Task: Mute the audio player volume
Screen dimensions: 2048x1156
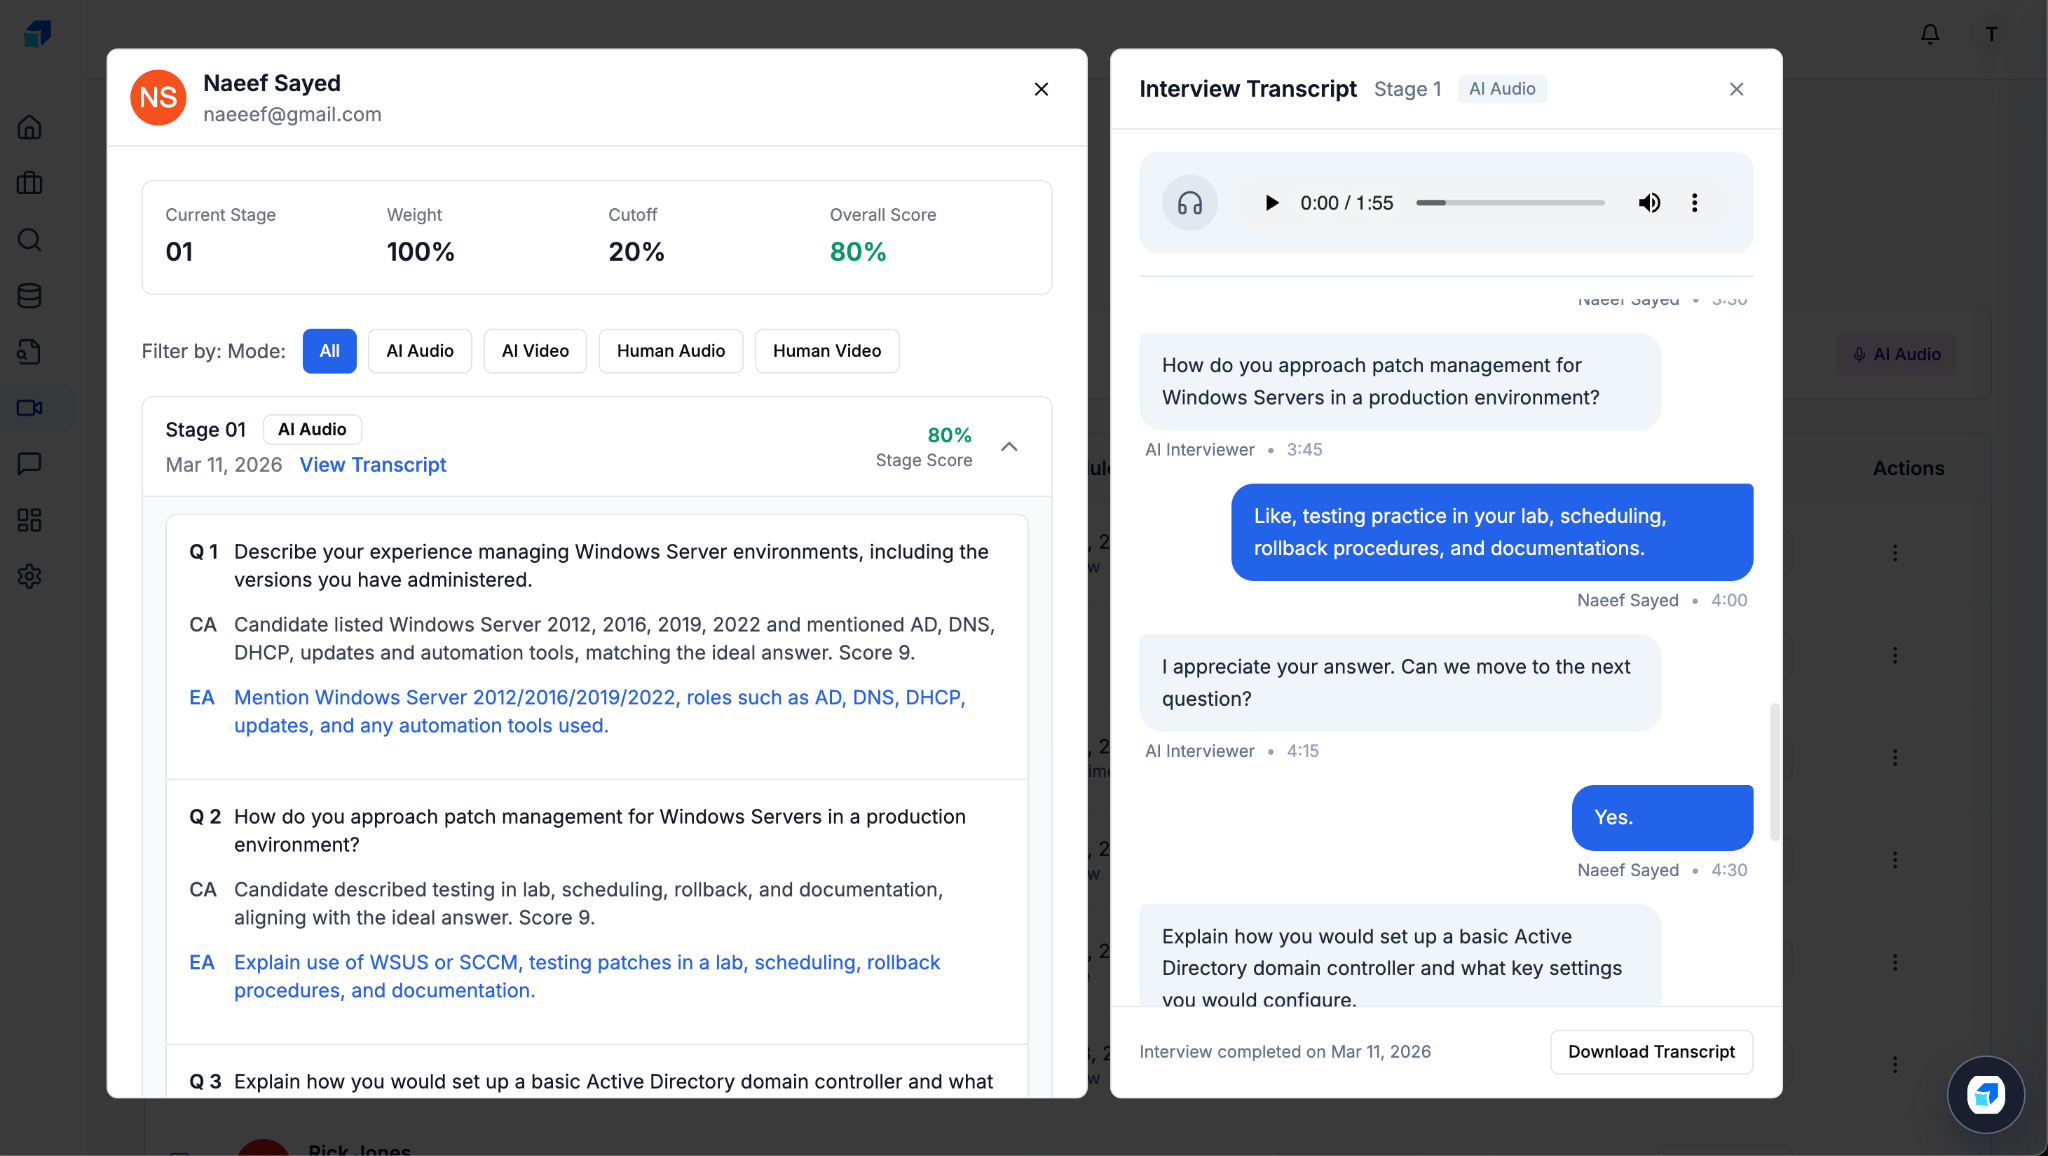Action: [x=1649, y=203]
